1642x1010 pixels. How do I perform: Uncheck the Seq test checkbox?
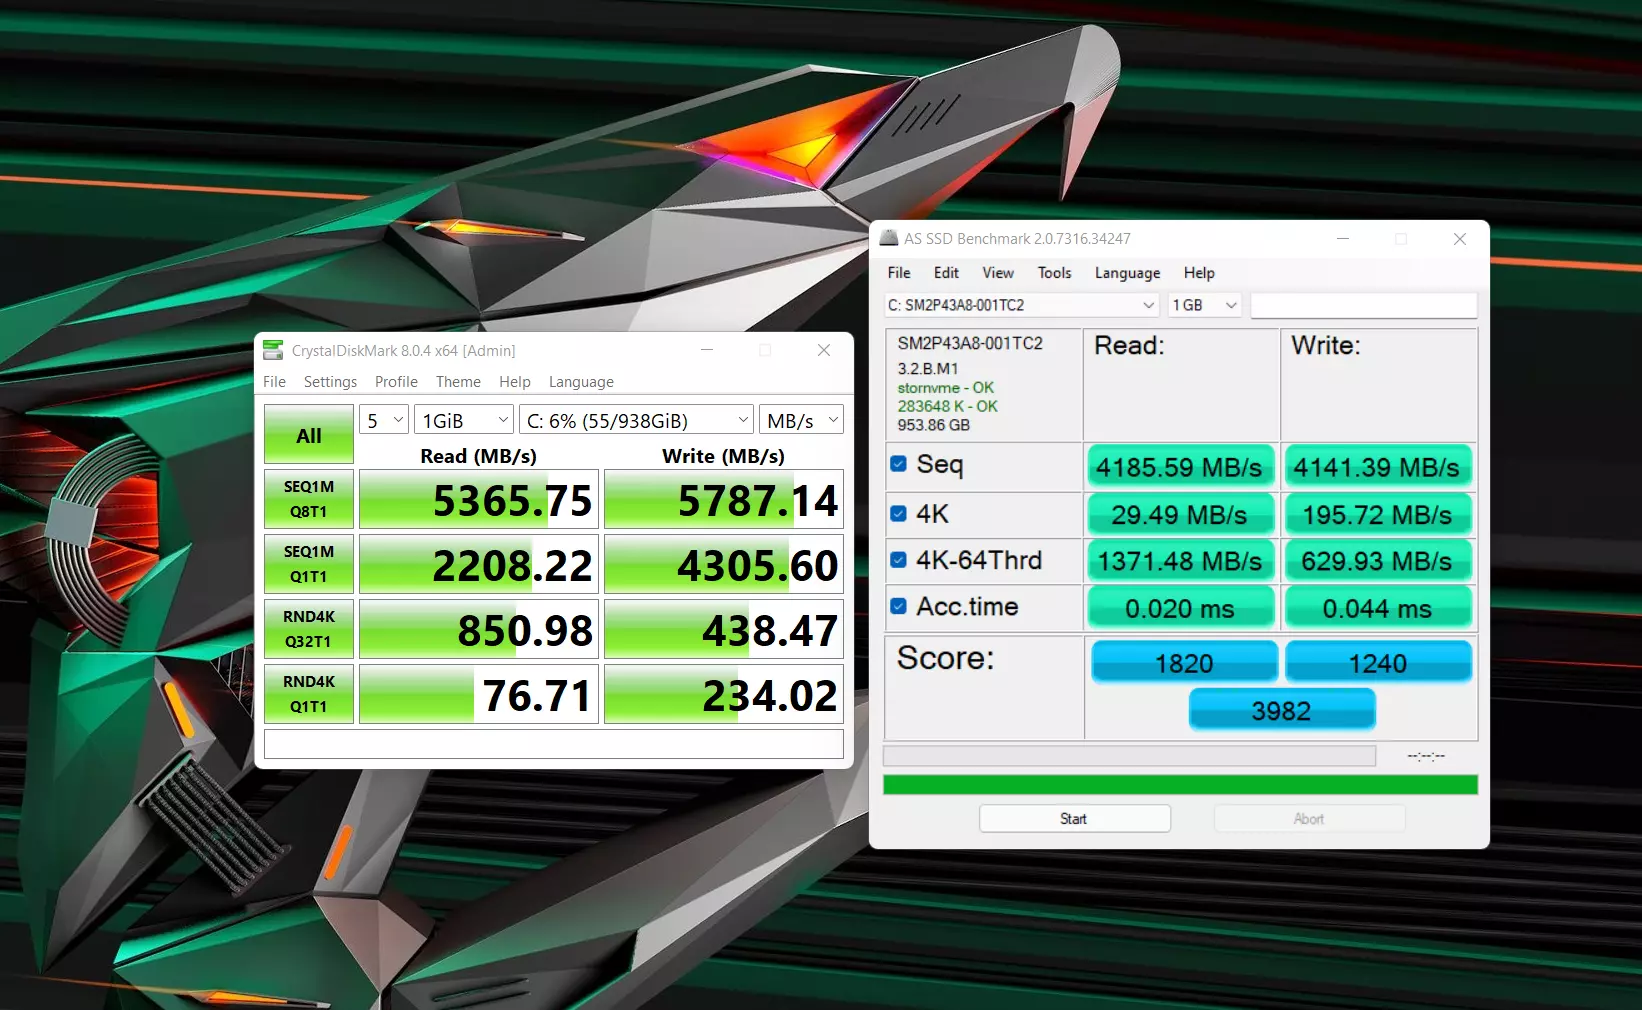click(898, 464)
